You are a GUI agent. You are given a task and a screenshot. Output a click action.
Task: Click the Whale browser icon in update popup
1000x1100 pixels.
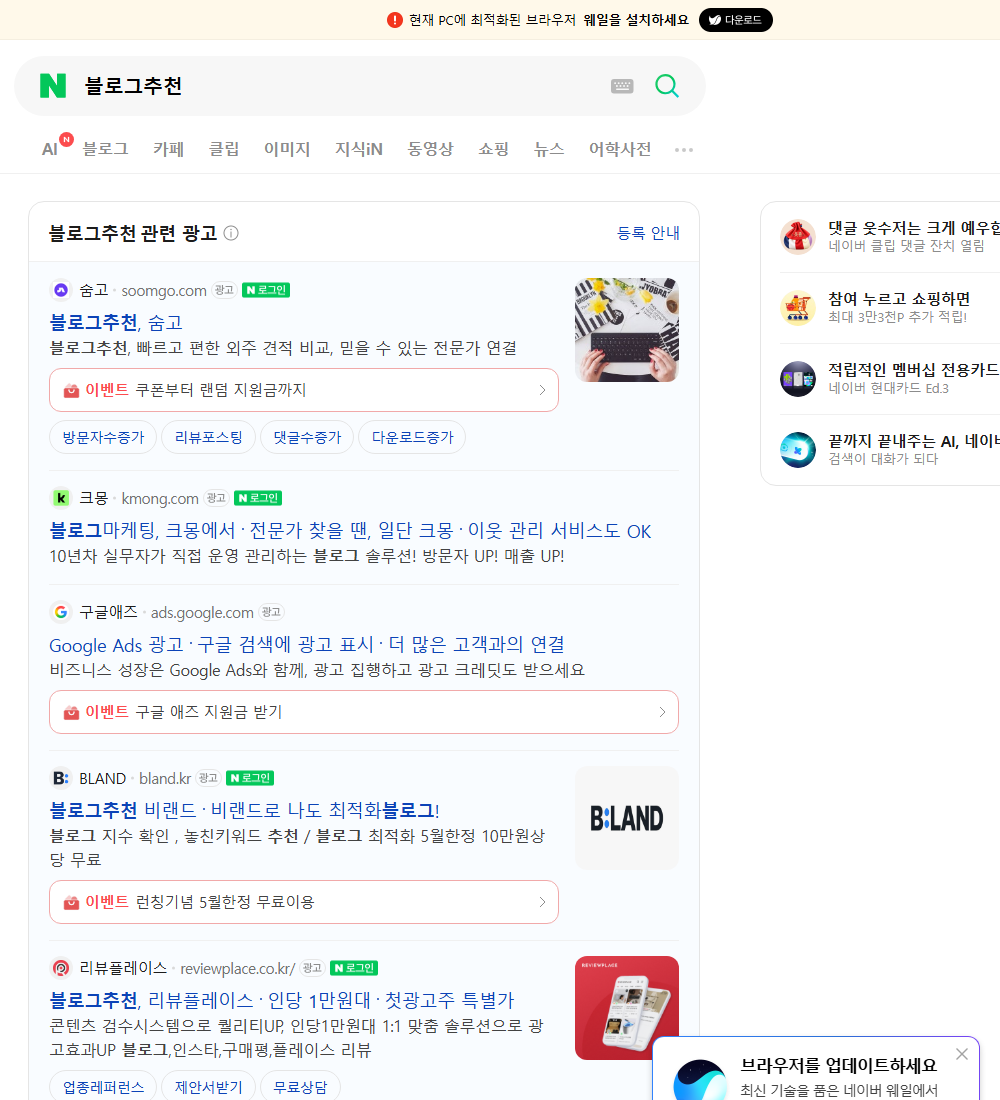click(x=700, y=1080)
